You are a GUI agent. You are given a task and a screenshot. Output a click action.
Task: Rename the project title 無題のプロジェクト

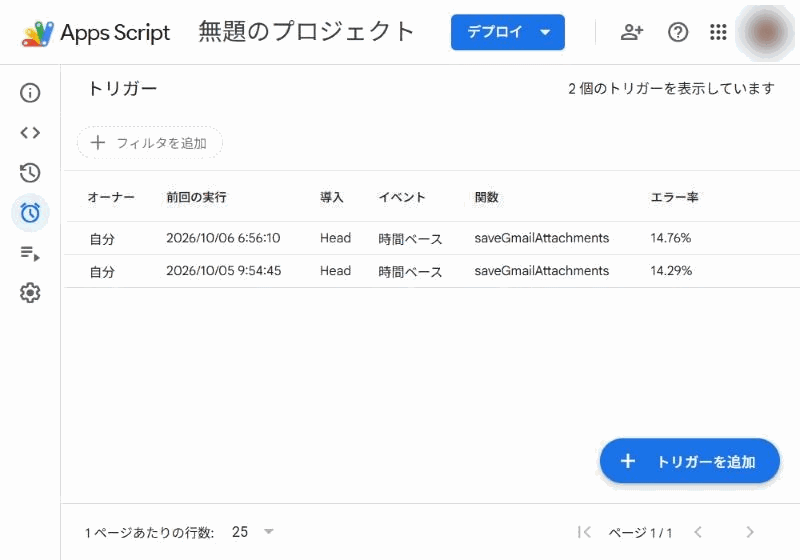[306, 32]
